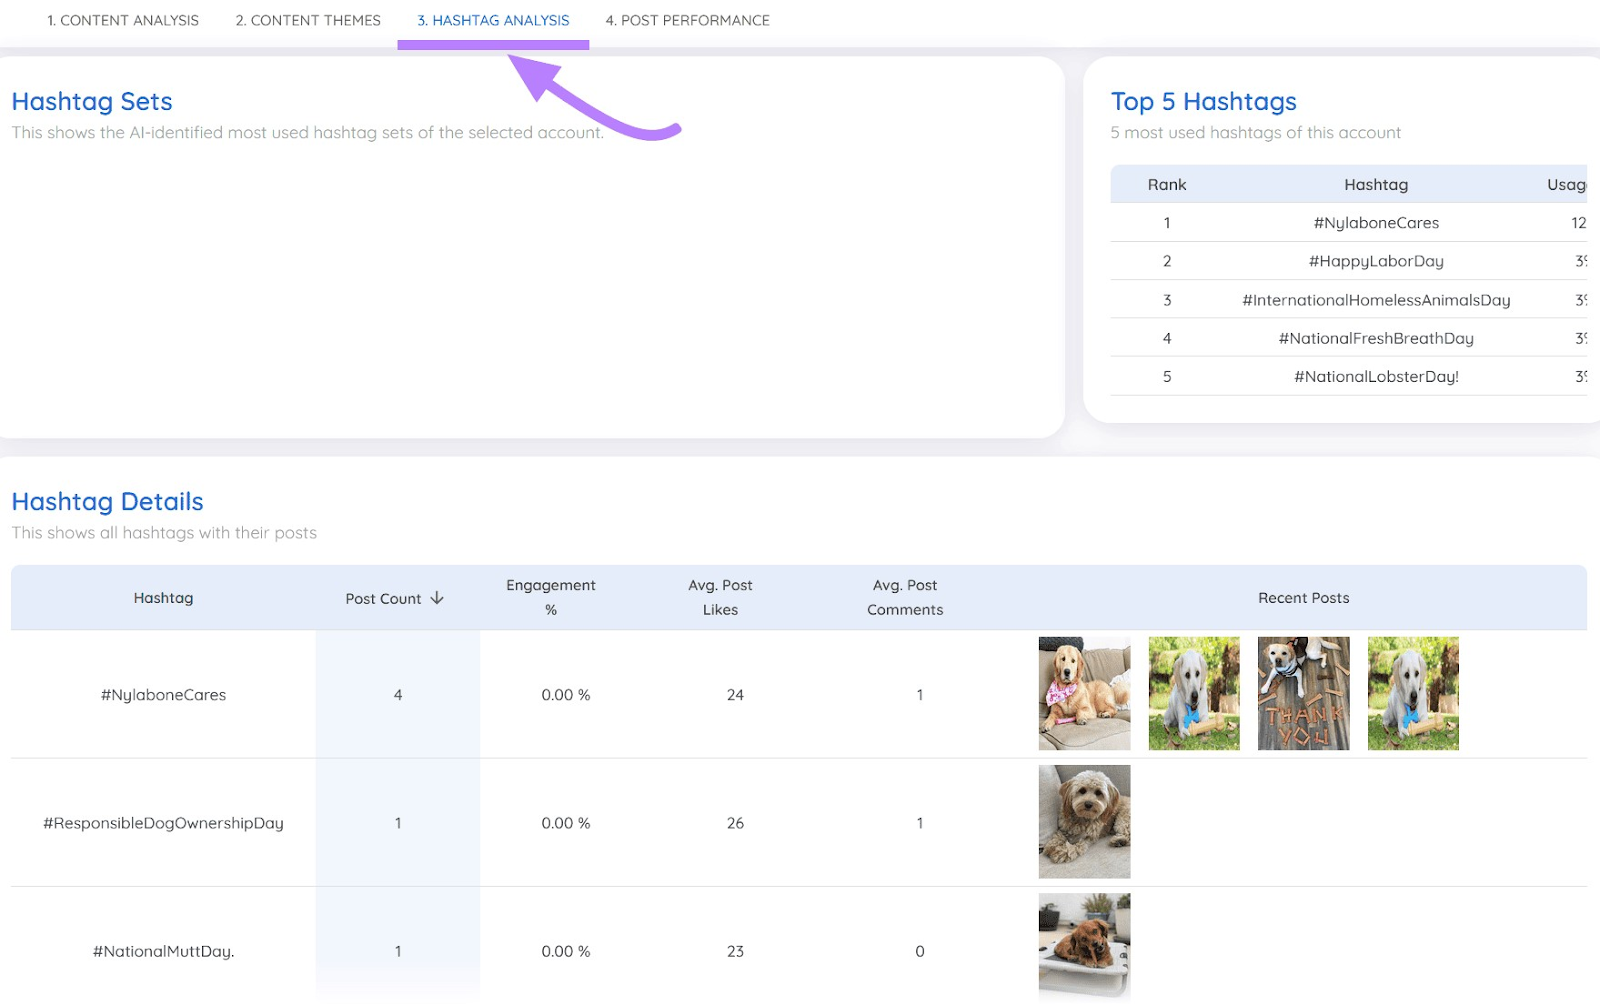Click average likes value 26
This screenshot has width=1600, height=1005.
click(735, 823)
